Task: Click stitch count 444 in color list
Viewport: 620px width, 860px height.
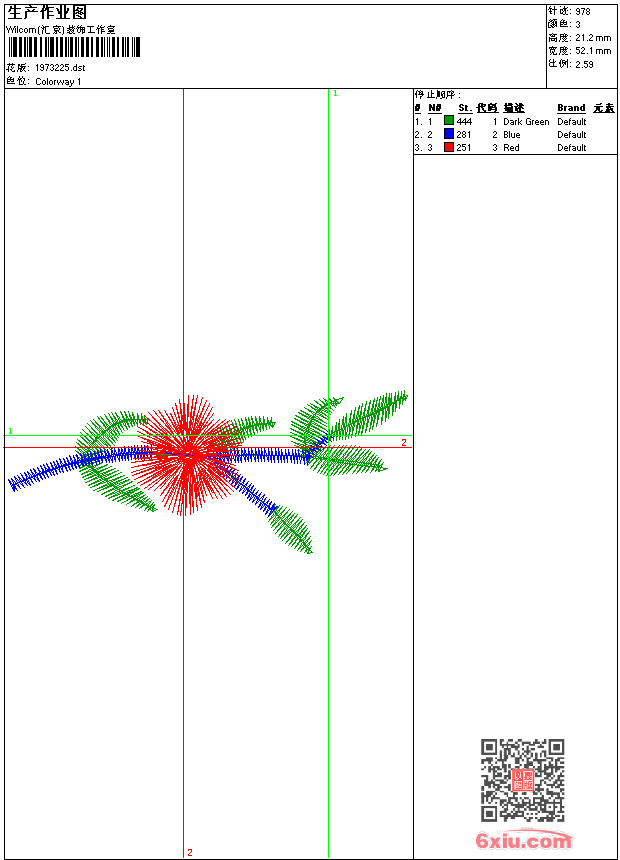Action: coord(464,122)
